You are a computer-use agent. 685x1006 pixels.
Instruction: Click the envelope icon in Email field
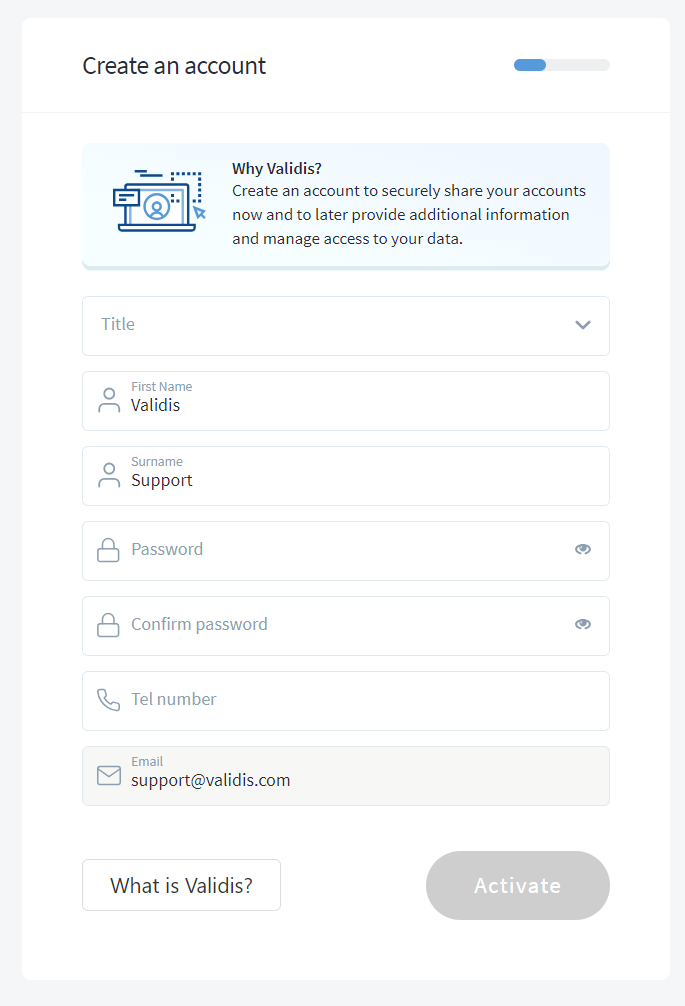(x=109, y=775)
